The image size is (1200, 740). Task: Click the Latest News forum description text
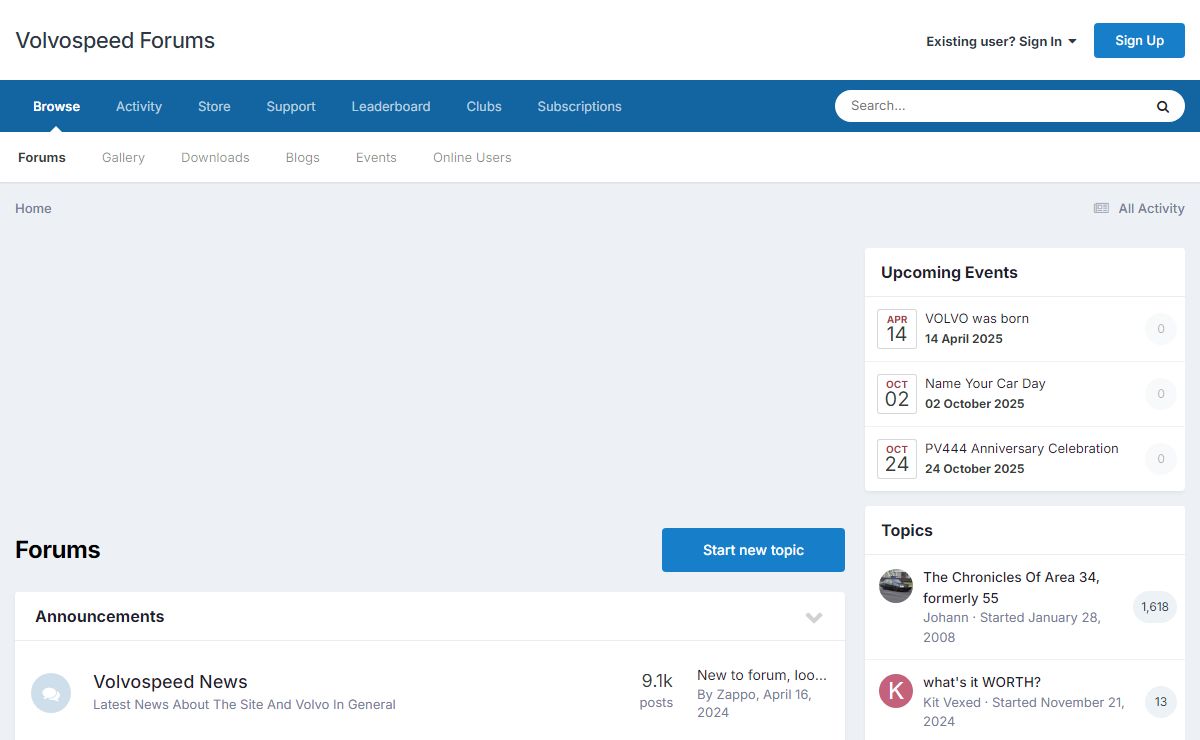tap(244, 704)
